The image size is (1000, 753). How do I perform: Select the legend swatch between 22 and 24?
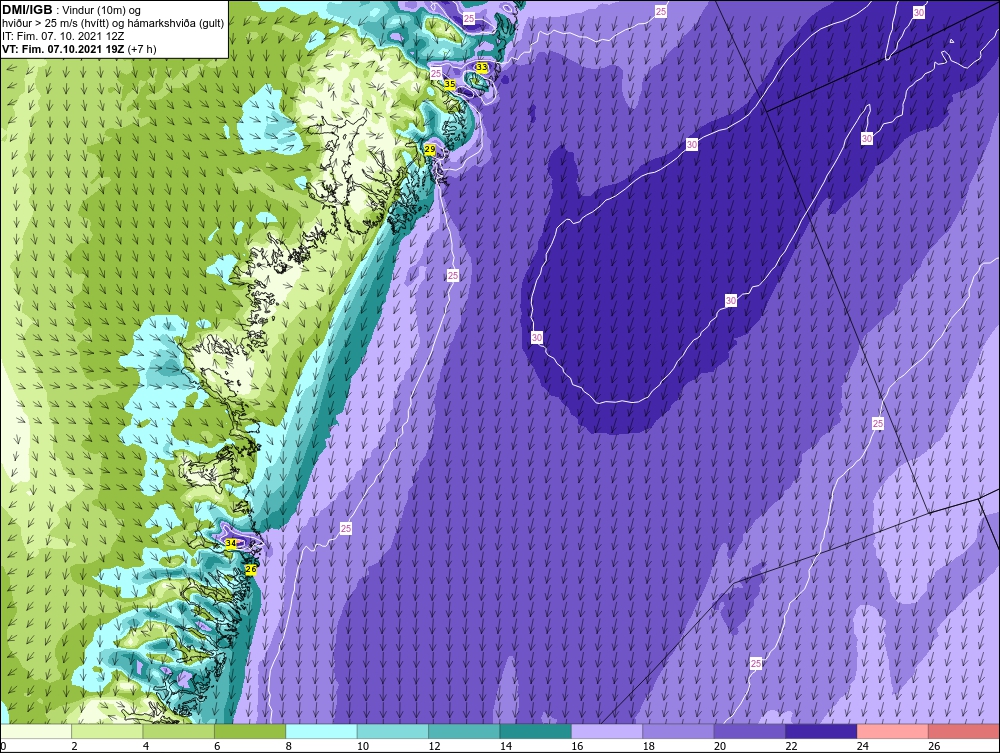coord(821,731)
